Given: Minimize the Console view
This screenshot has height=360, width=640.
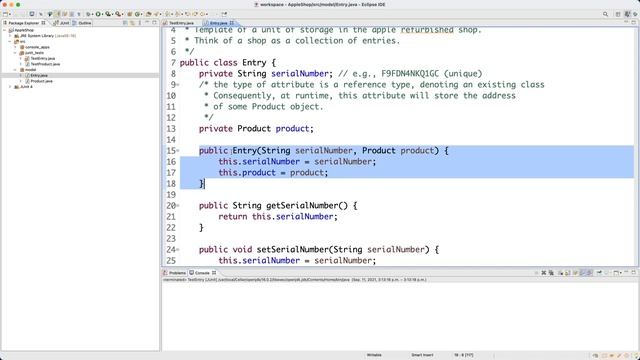Looking at the screenshot, I should (x=627, y=272).
